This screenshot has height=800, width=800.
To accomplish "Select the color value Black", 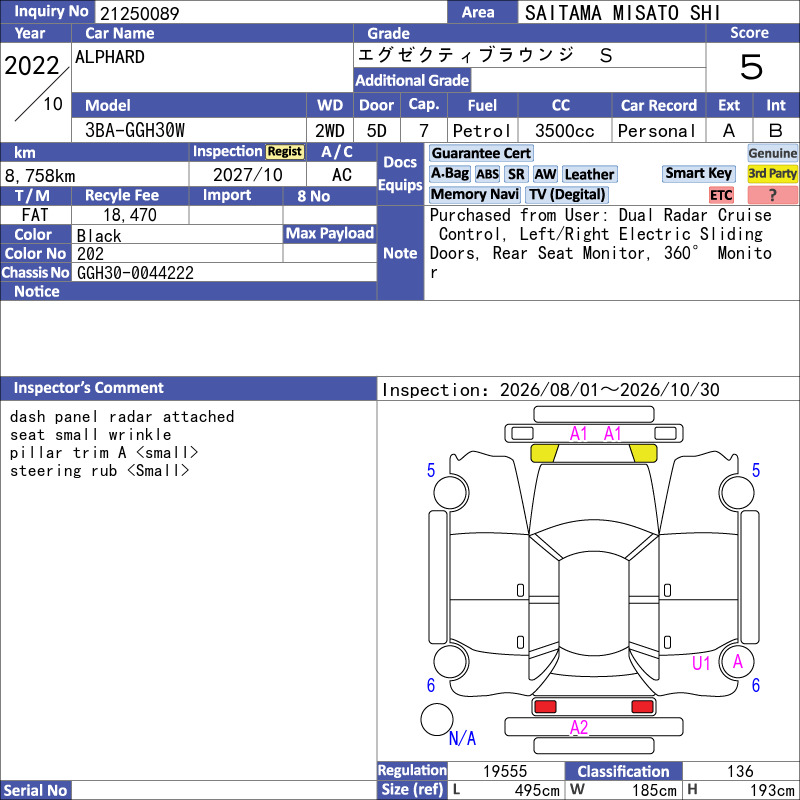I will (99, 236).
